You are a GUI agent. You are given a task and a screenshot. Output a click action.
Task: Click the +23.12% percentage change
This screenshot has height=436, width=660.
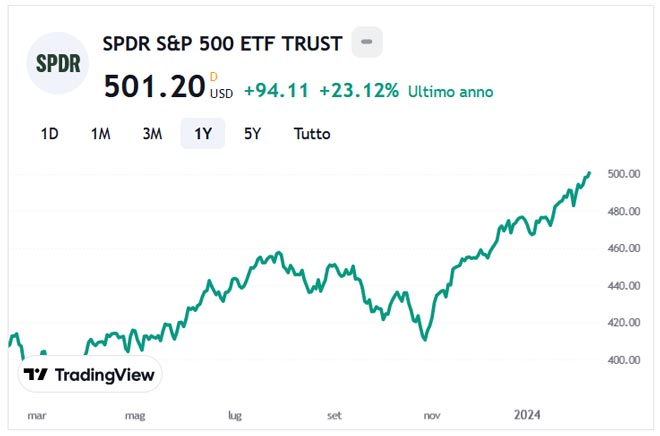359,91
